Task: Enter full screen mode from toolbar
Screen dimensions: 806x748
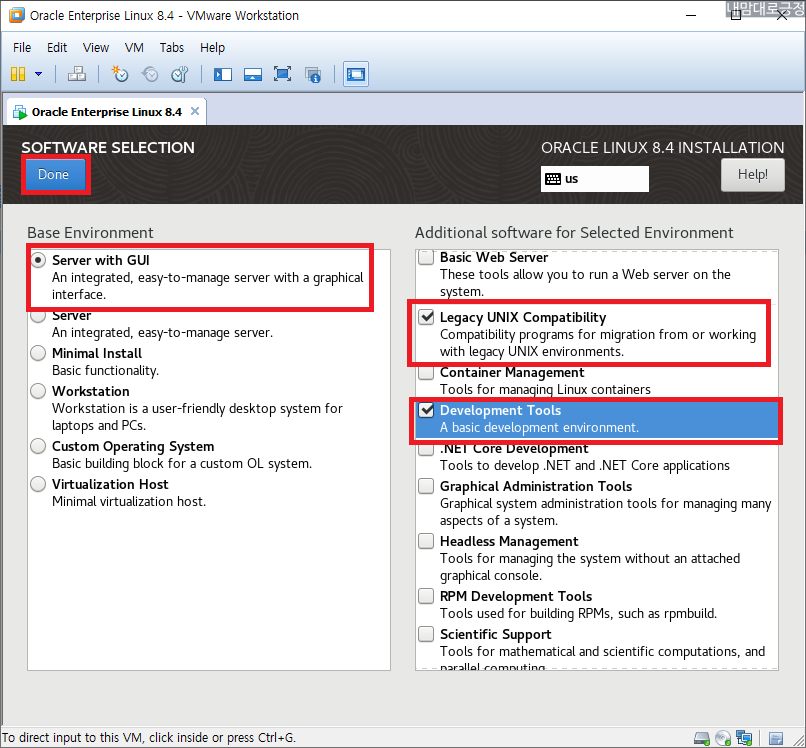Action: click(x=283, y=75)
